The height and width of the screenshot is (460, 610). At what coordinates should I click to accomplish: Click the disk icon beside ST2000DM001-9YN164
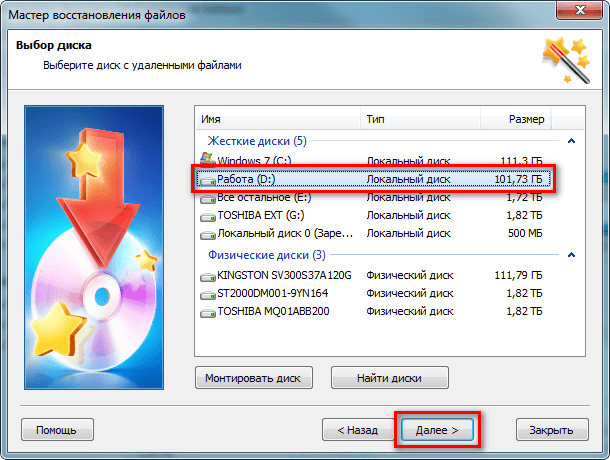pyautogui.click(x=208, y=295)
